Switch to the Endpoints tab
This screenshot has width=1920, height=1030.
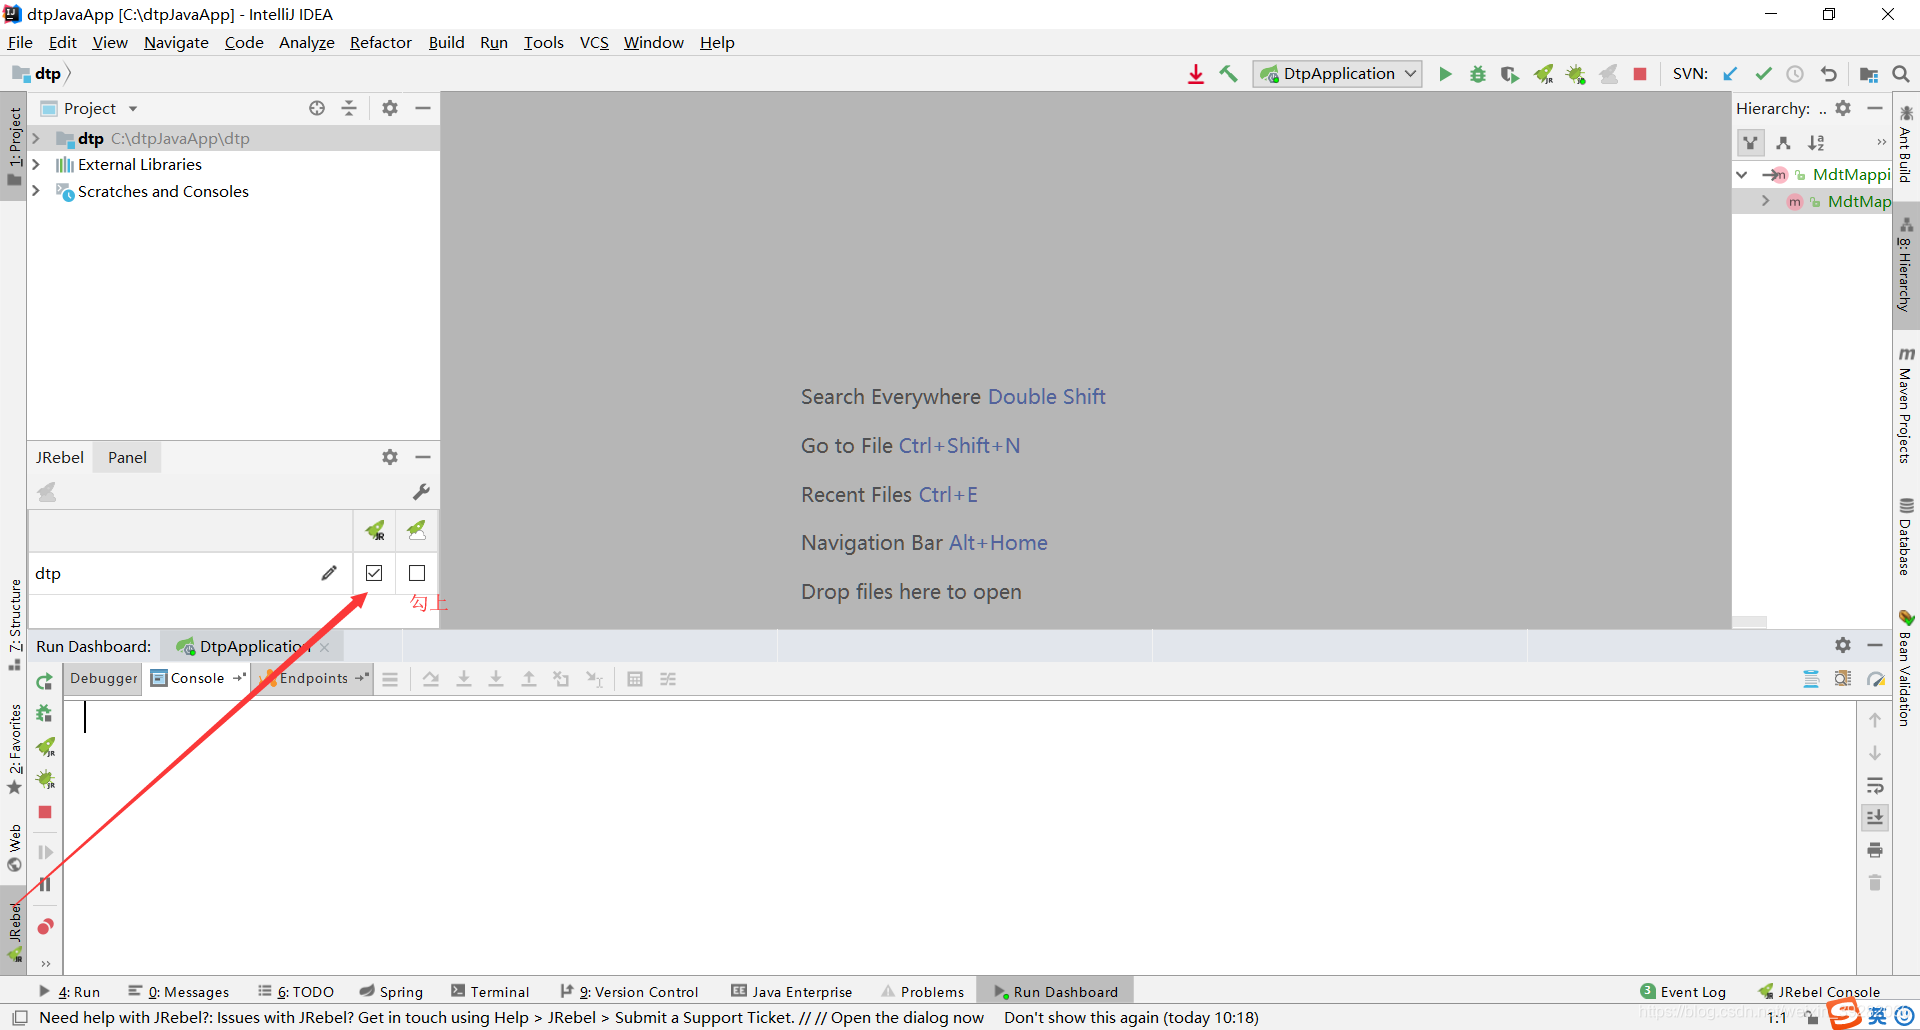(314, 678)
